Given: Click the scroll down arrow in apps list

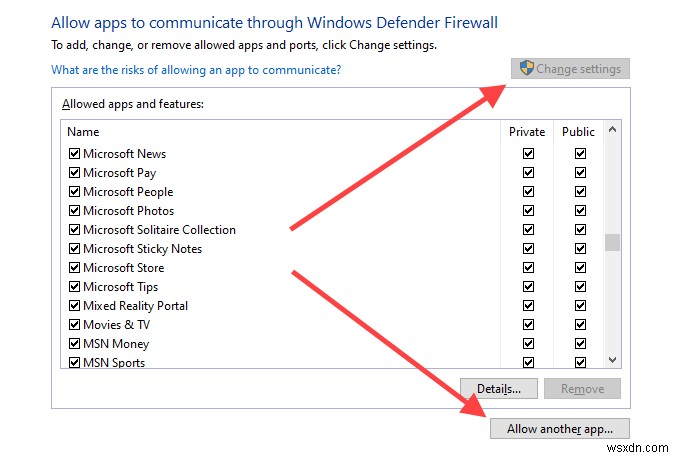Looking at the screenshot, I should tap(612, 360).
